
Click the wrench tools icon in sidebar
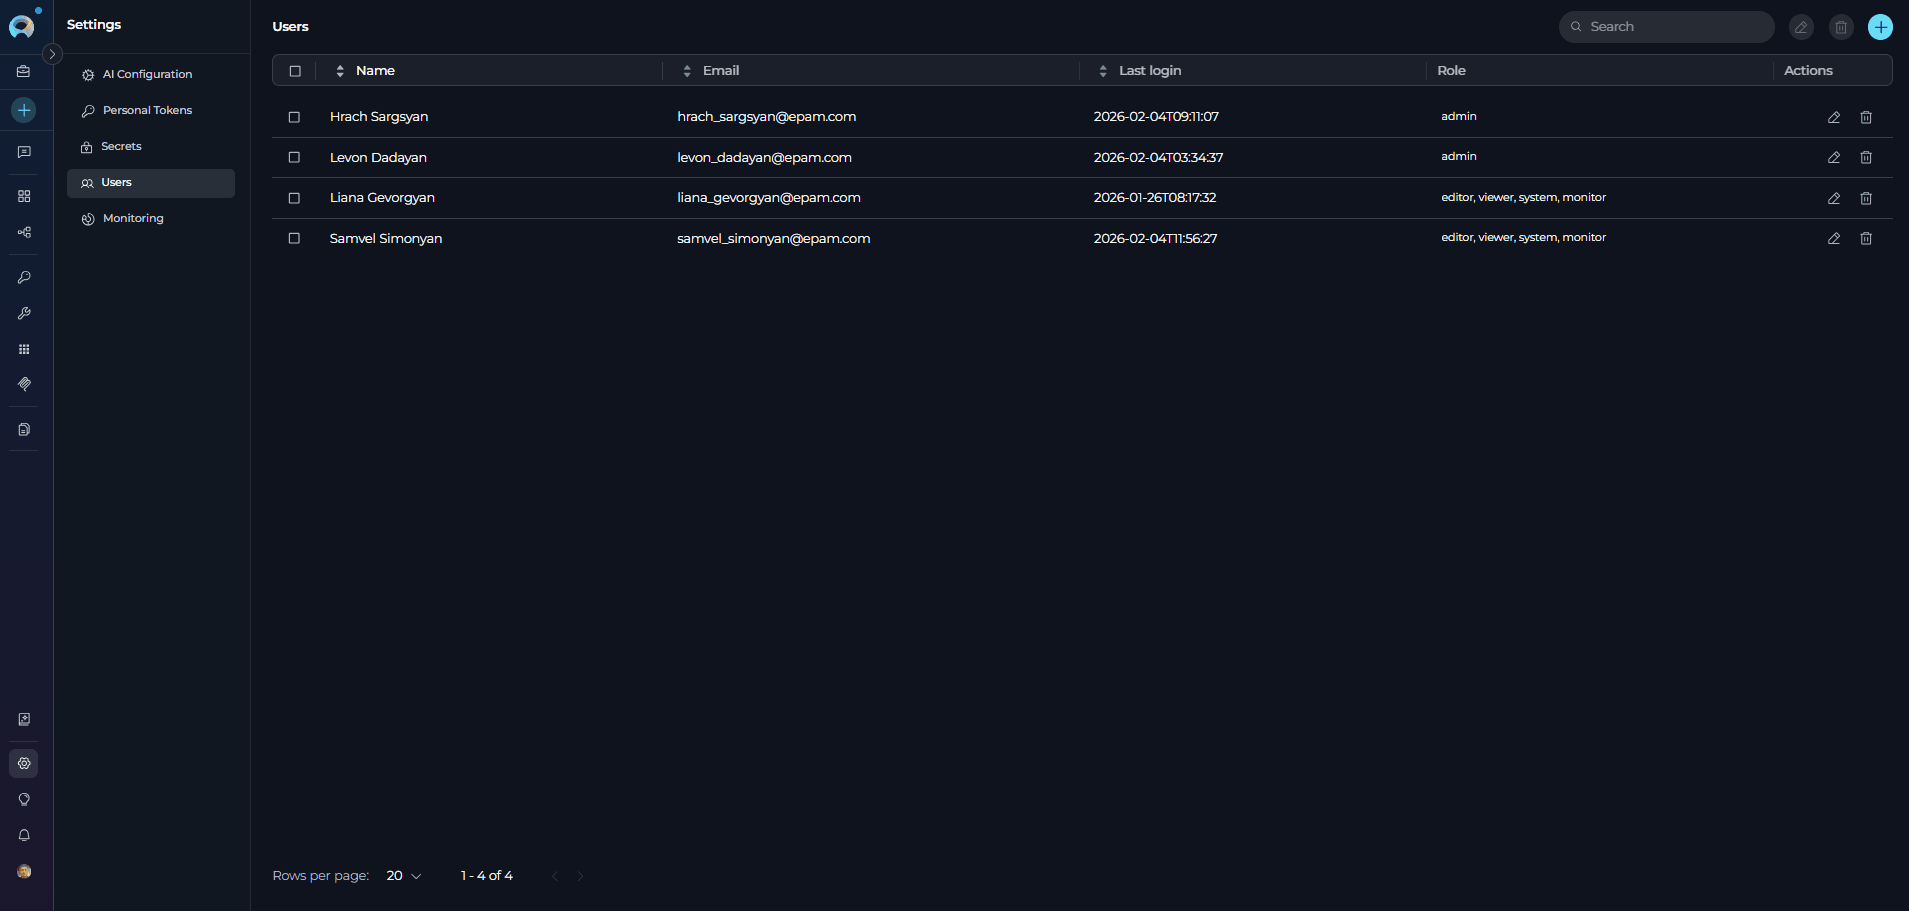point(24,313)
